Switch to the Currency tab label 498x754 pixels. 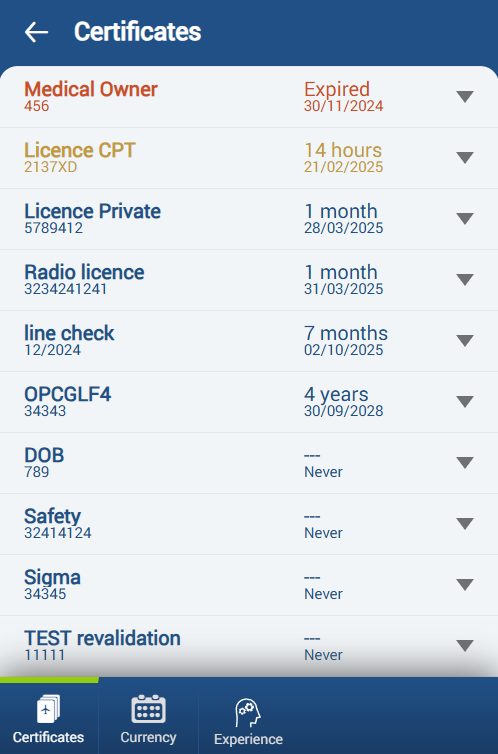(149, 738)
